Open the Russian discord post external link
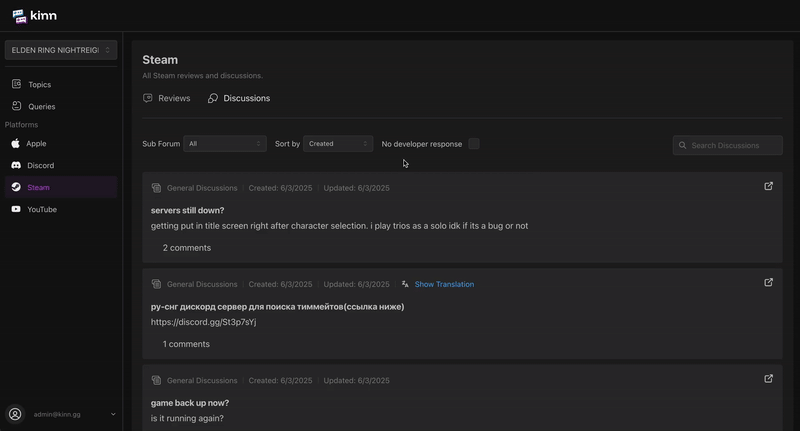Viewport: 800px width, 431px height. (x=768, y=283)
